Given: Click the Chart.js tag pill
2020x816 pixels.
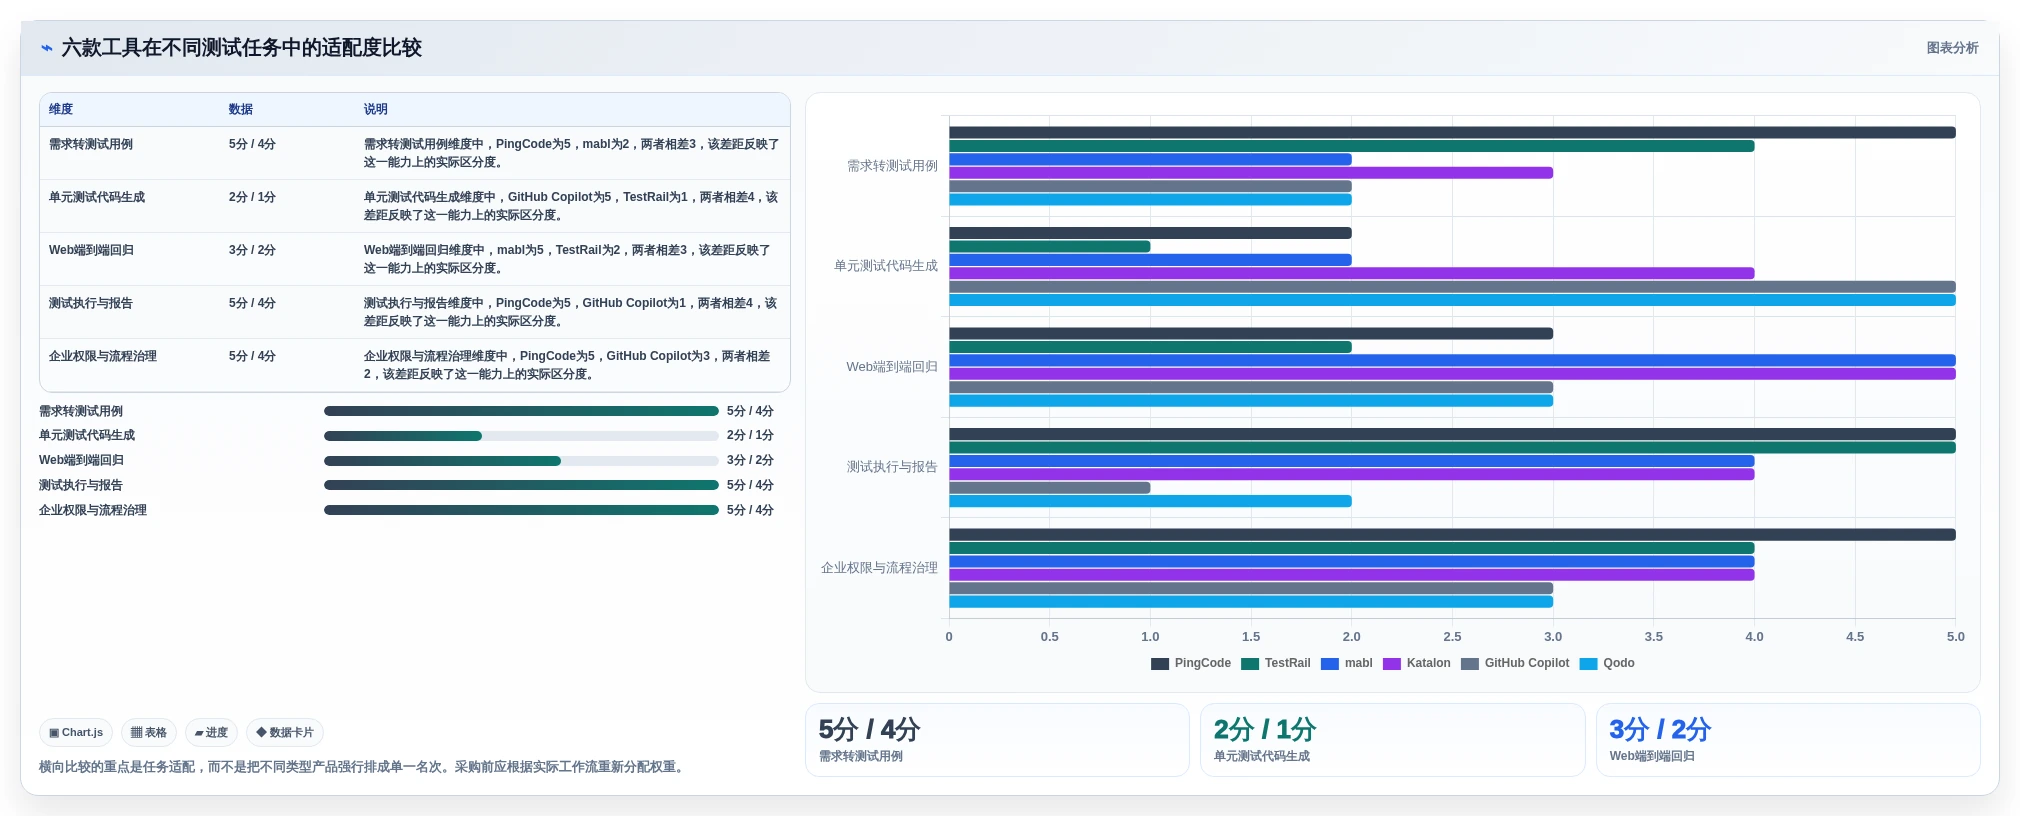Looking at the screenshot, I should pyautogui.click(x=76, y=732).
